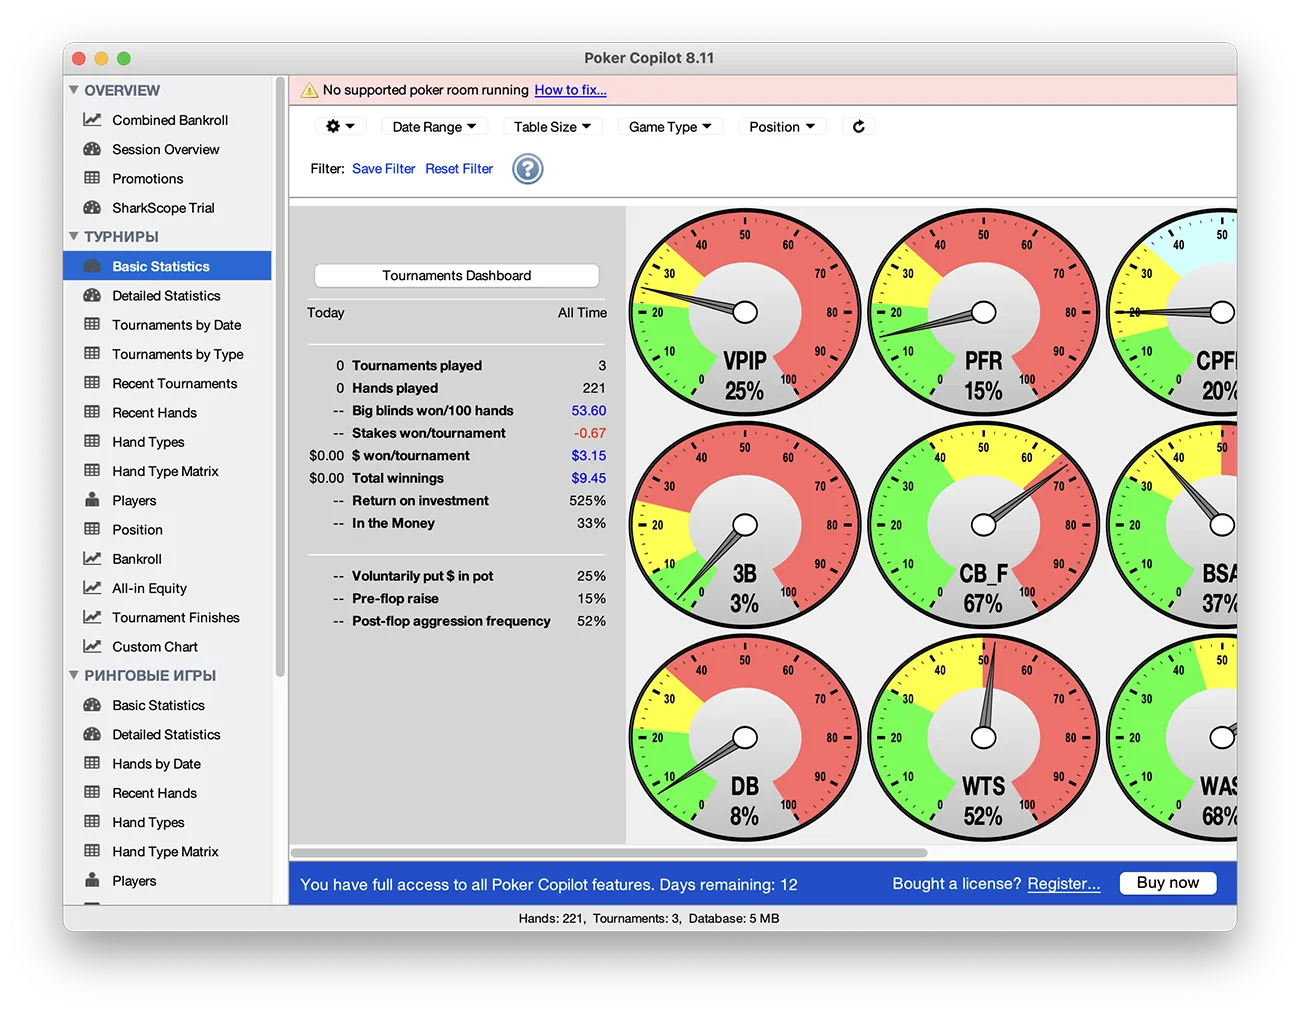
Task: Open the Date Range dropdown
Action: point(433,127)
